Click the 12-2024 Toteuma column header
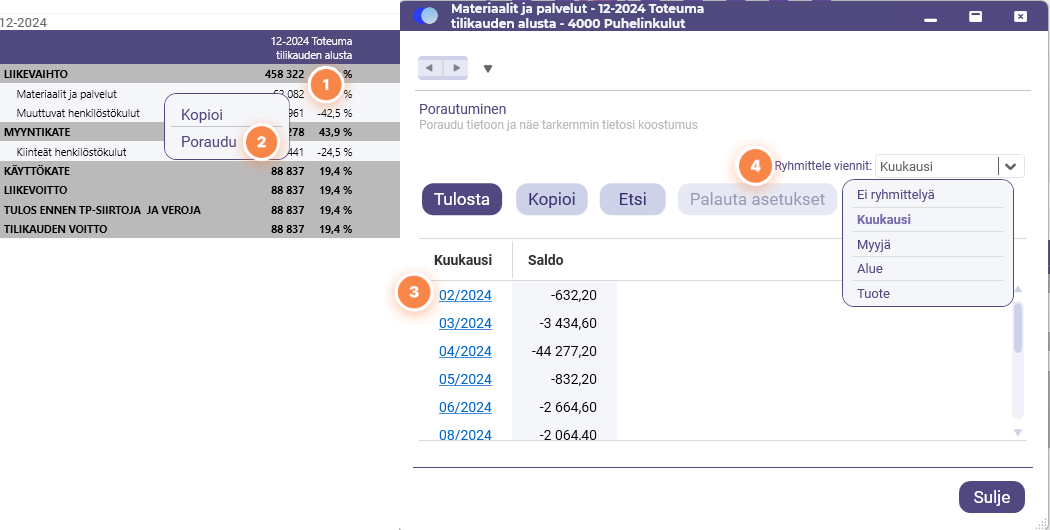This screenshot has height=530, width=1050. (311, 48)
